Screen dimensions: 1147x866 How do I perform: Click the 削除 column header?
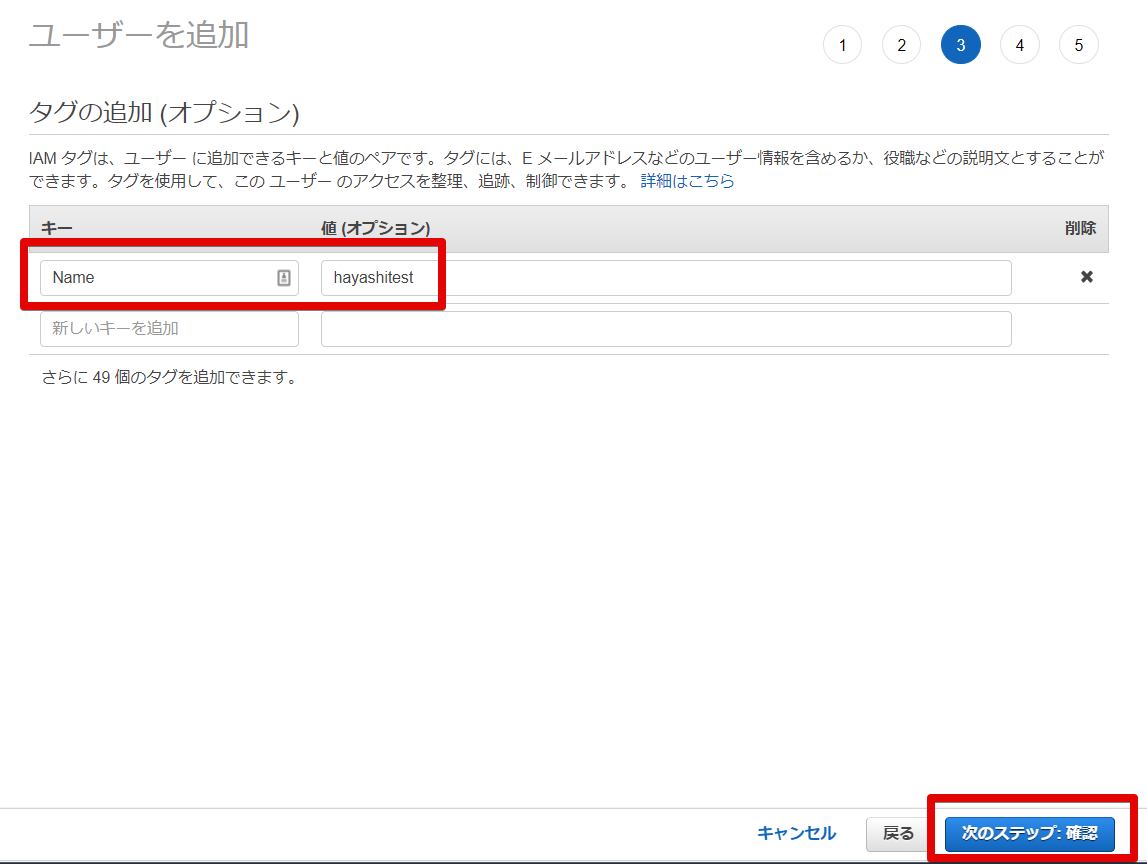click(1080, 228)
